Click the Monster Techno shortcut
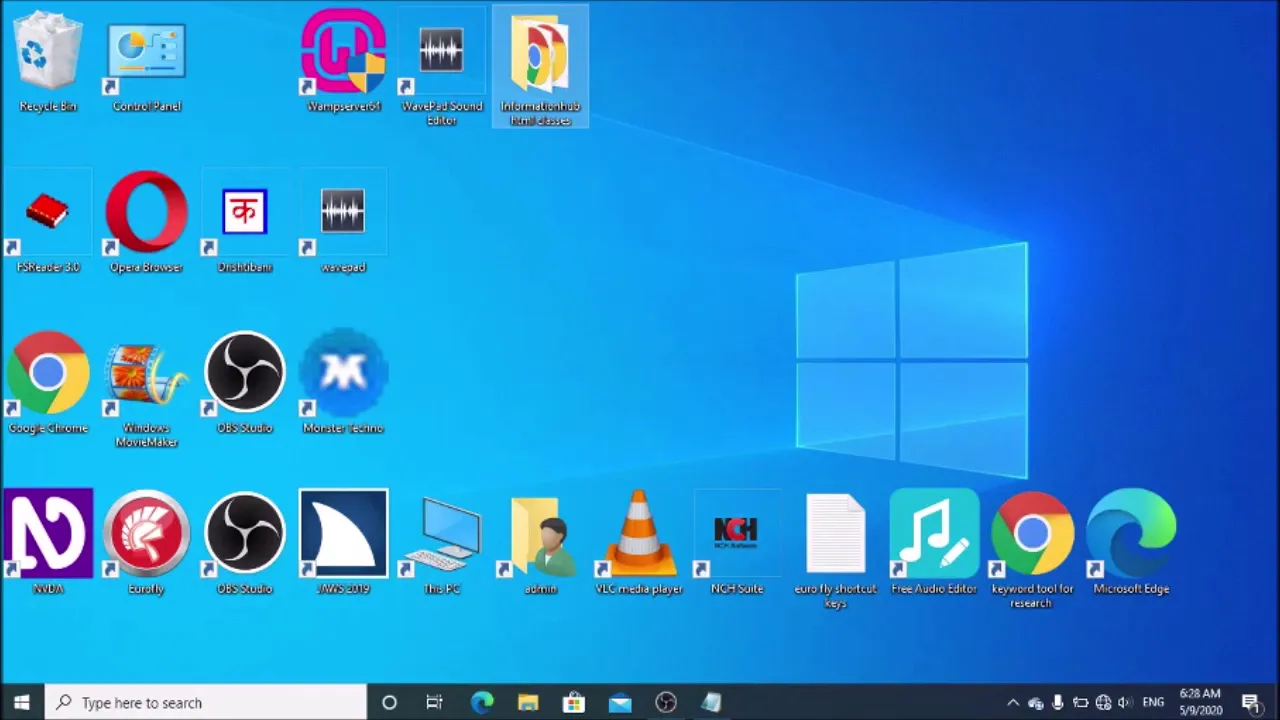 click(x=343, y=383)
